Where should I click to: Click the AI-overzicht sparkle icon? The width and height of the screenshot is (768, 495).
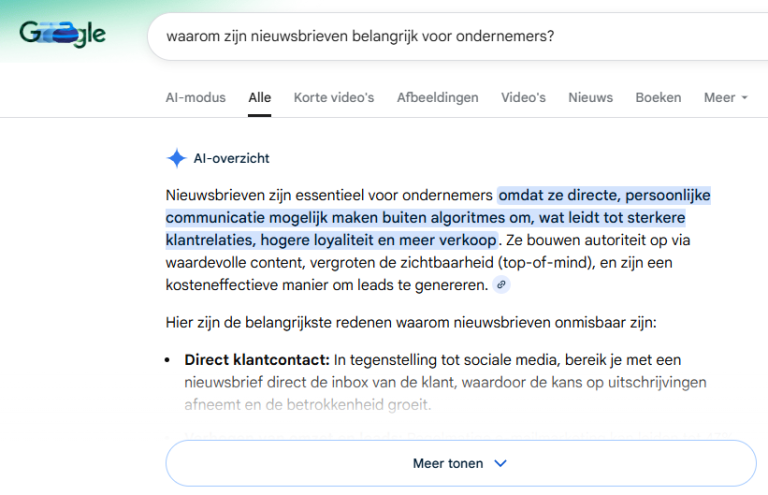point(176,158)
